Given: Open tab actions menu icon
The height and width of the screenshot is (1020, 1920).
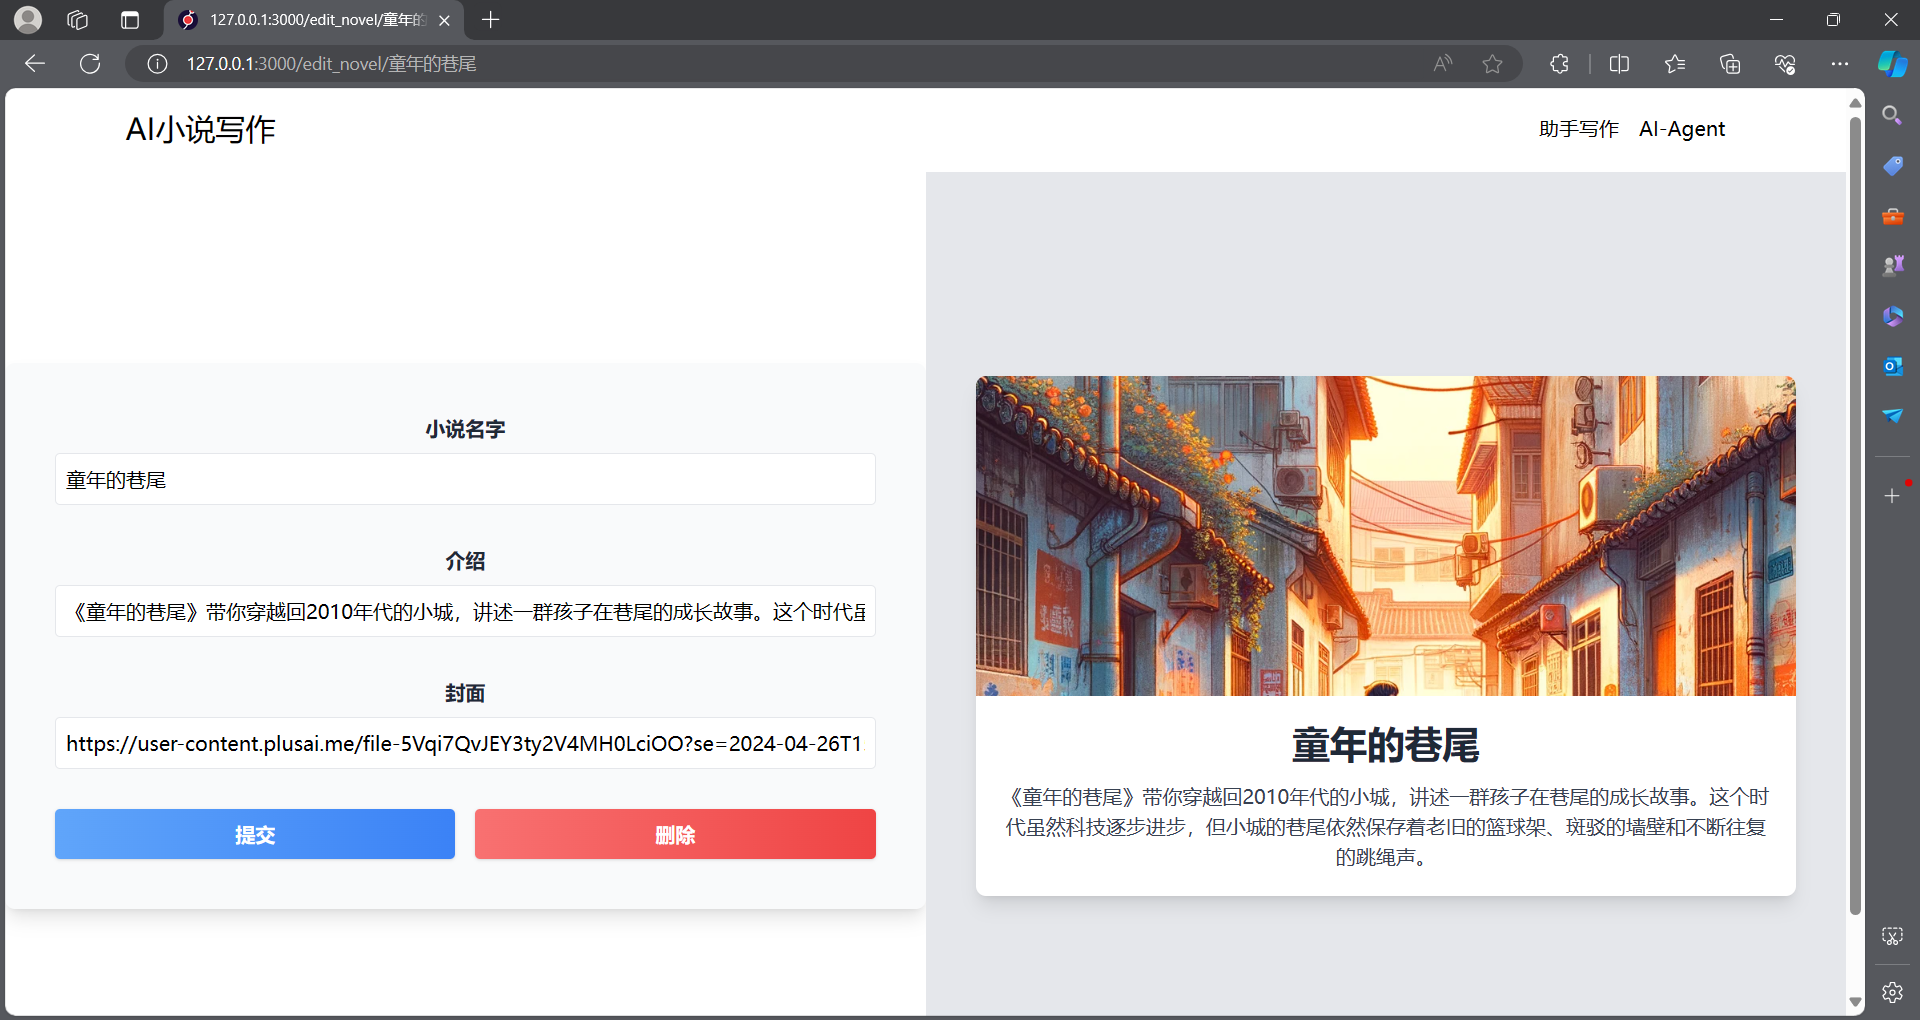Looking at the screenshot, I should pyautogui.click(x=130, y=19).
